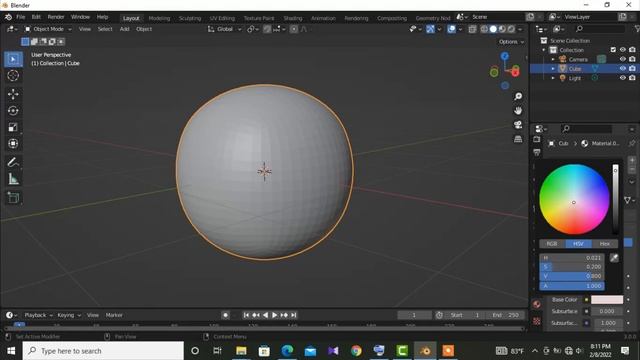
Task: Click the End frame 250 field
Action: click(x=506, y=315)
